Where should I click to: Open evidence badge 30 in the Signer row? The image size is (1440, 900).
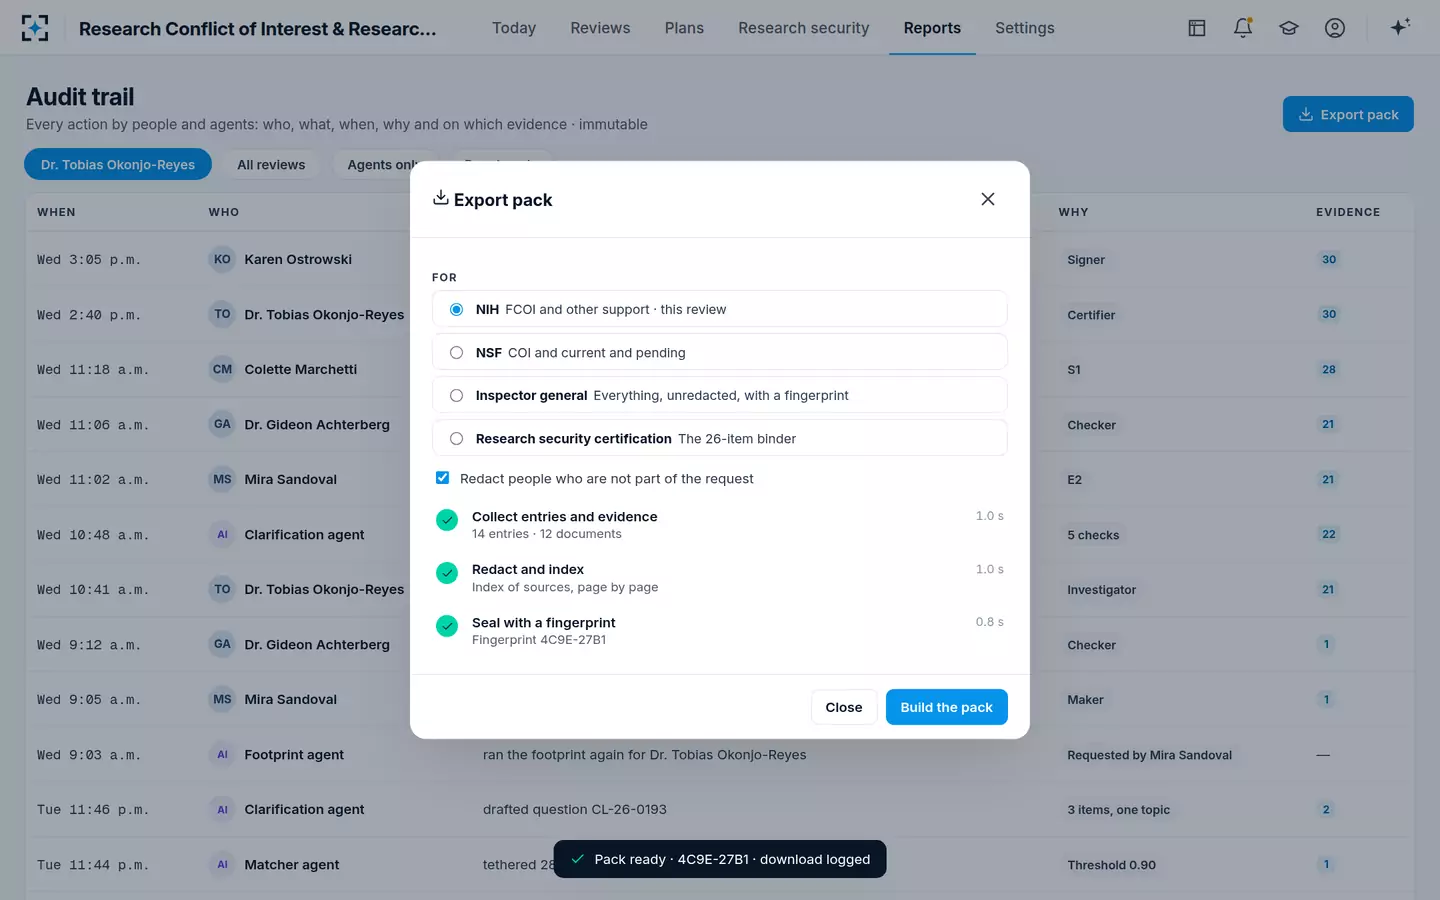(1328, 259)
